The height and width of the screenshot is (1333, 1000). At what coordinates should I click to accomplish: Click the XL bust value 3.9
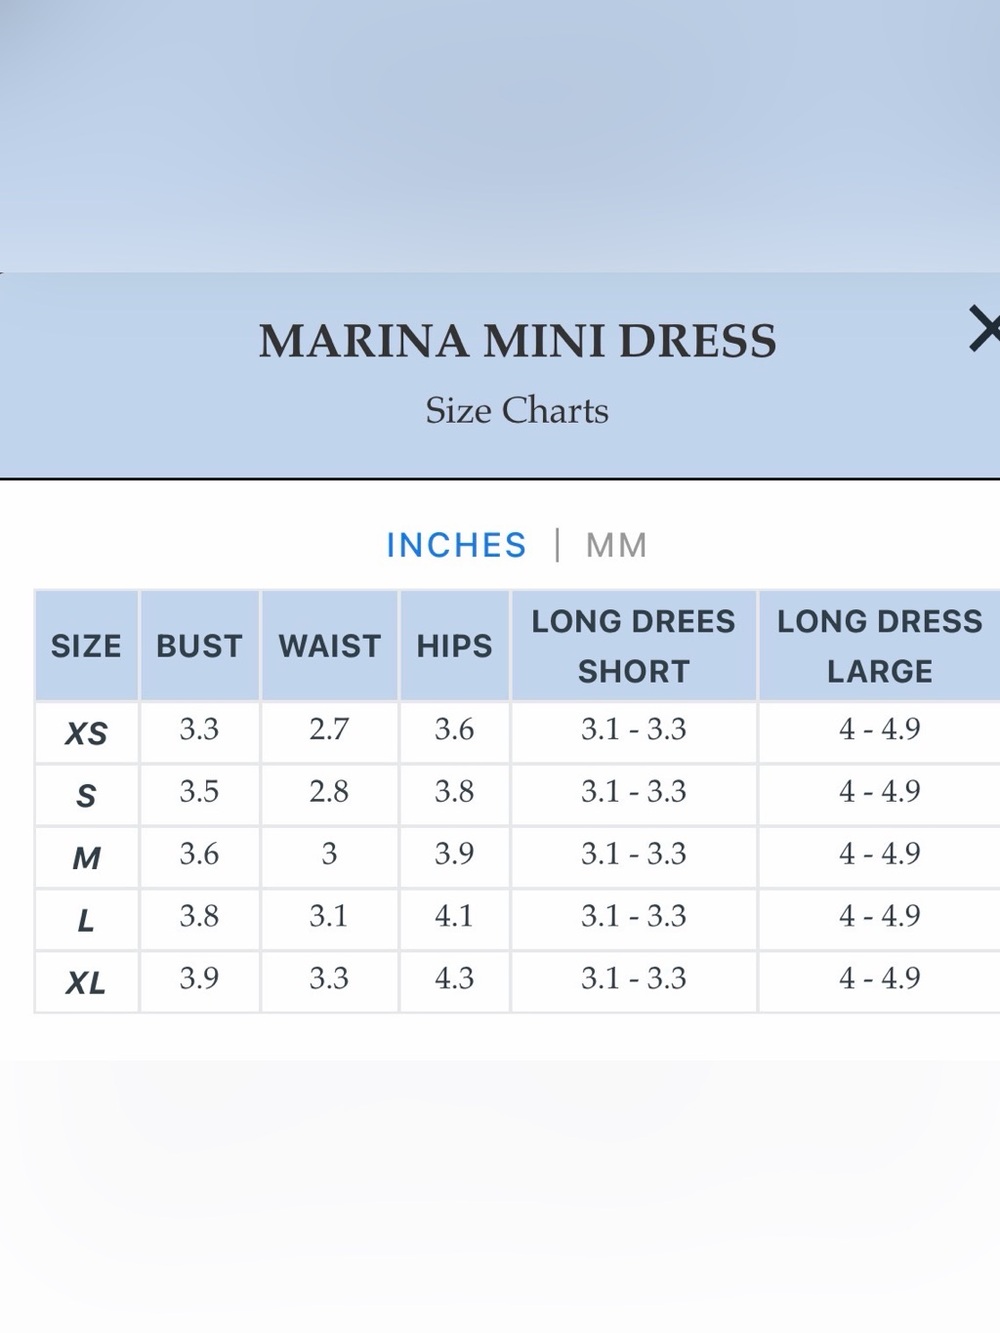(x=199, y=978)
